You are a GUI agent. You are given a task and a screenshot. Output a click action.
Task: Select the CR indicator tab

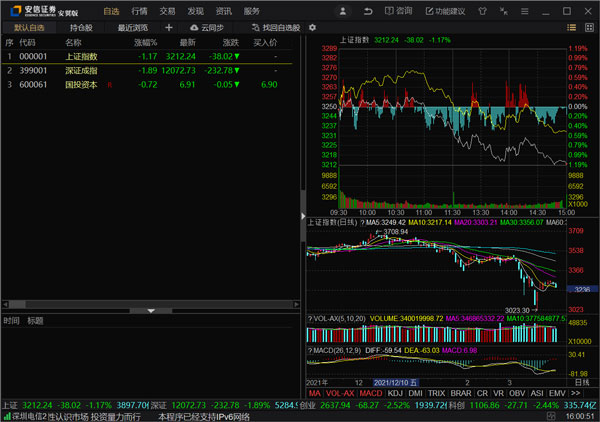point(482,393)
